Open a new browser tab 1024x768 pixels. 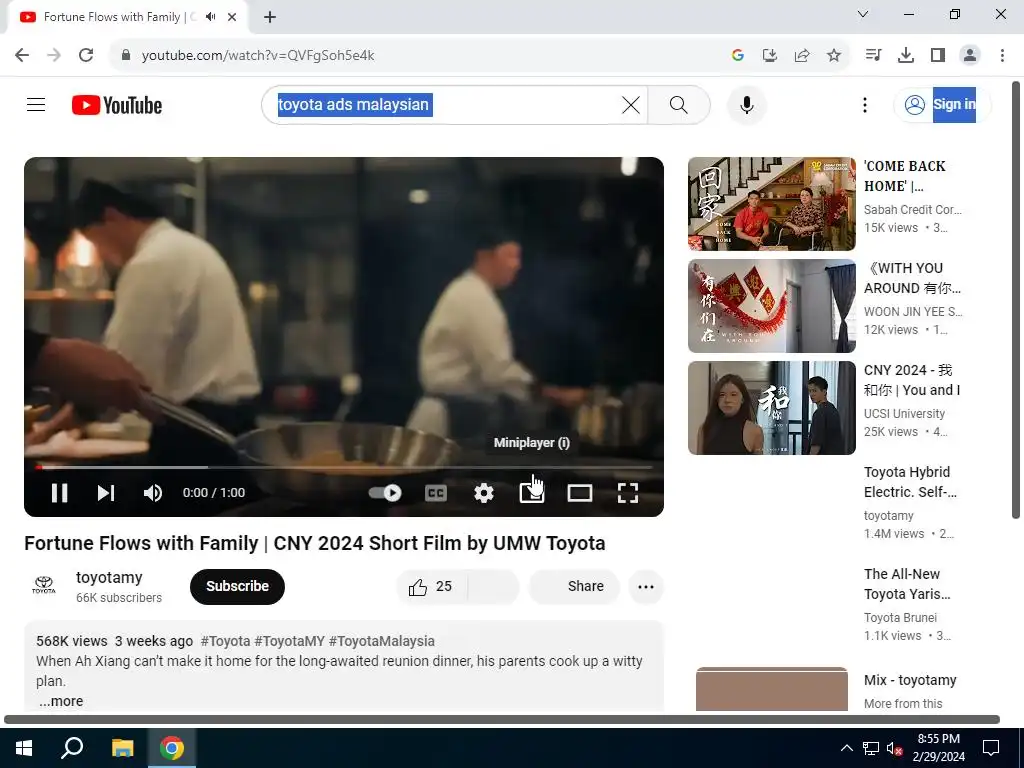point(270,17)
